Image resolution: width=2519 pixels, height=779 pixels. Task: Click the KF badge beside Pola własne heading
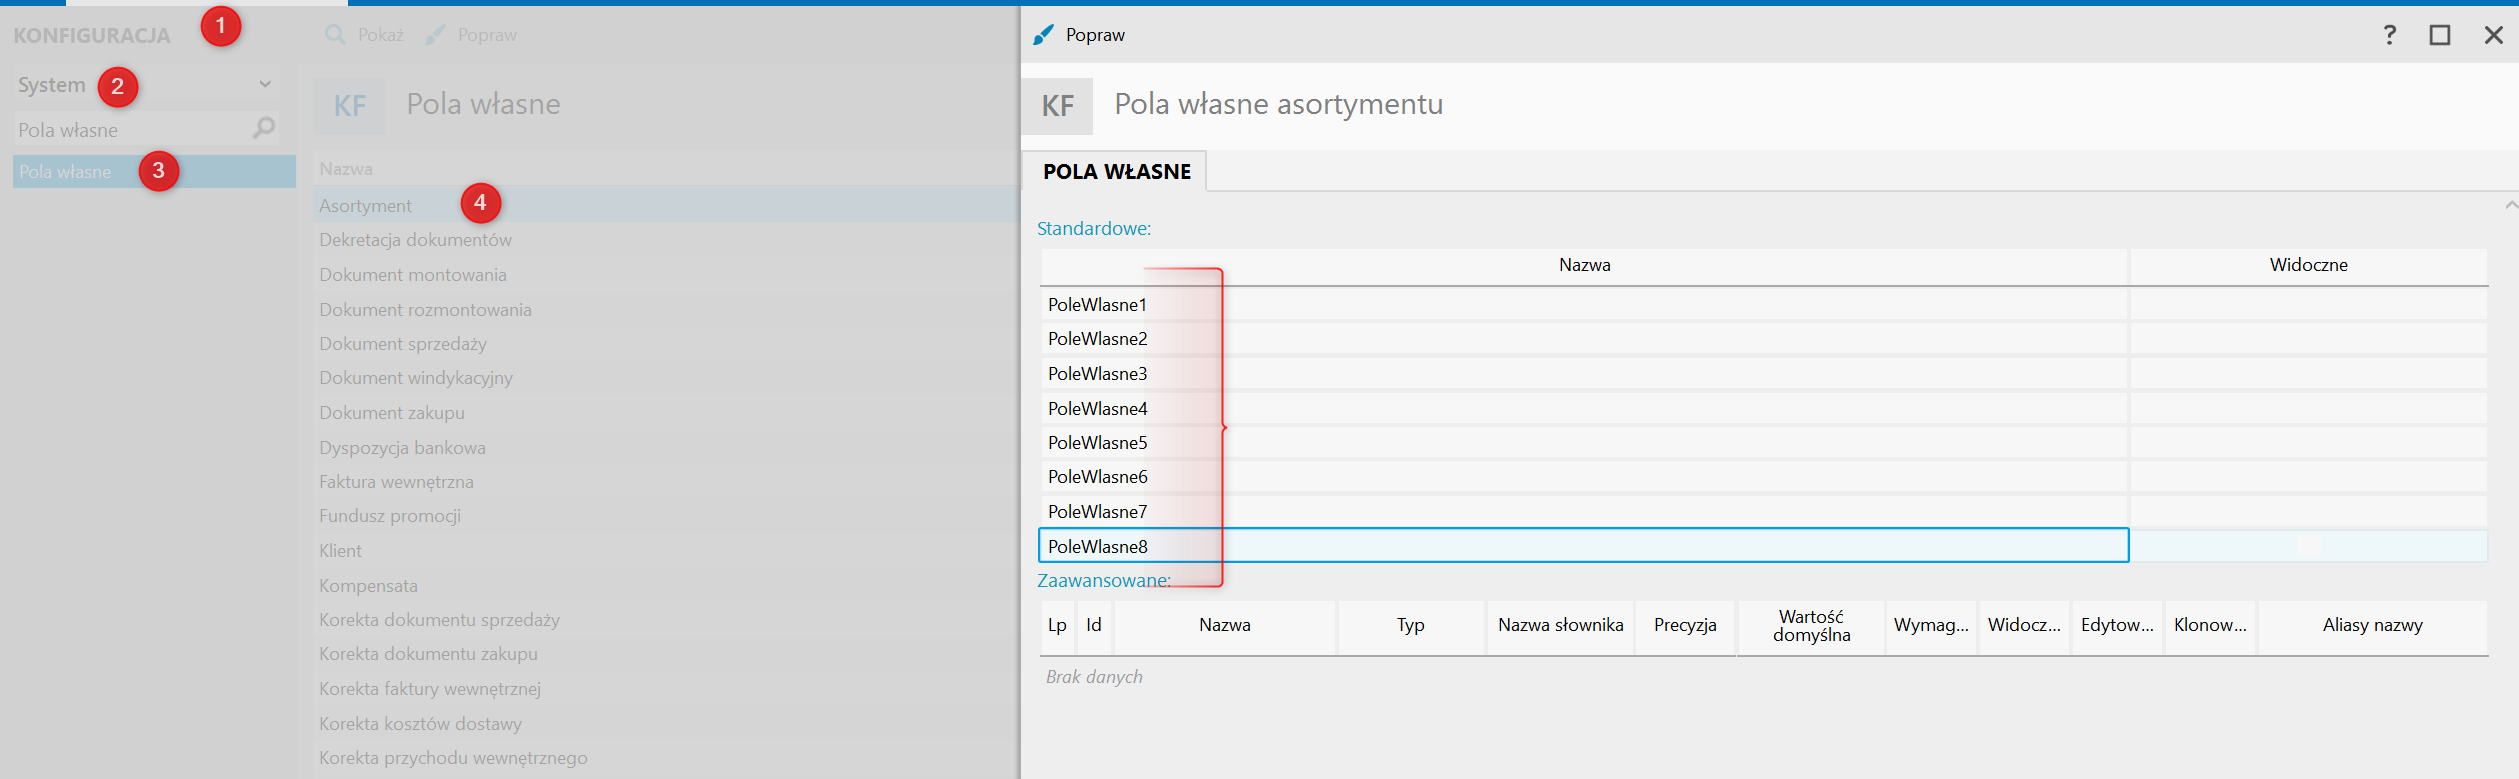coord(349,106)
